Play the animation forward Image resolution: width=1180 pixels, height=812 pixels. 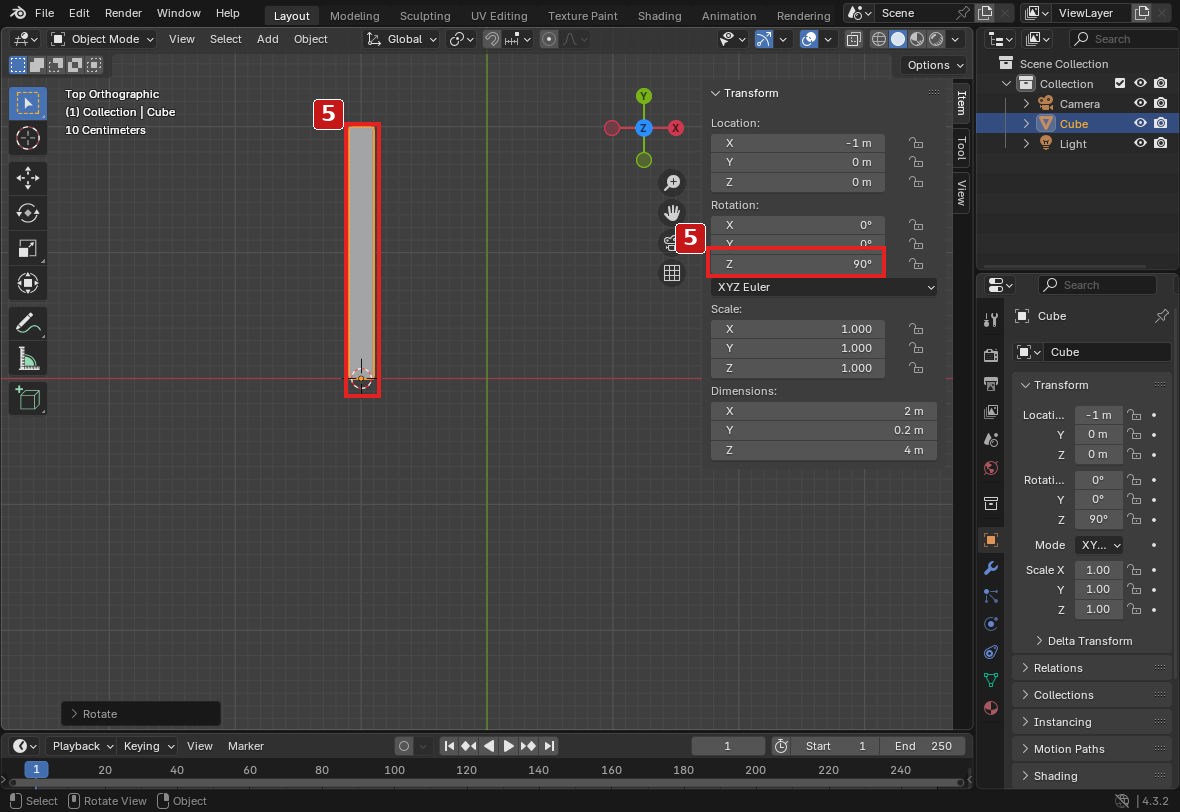point(509,746)
